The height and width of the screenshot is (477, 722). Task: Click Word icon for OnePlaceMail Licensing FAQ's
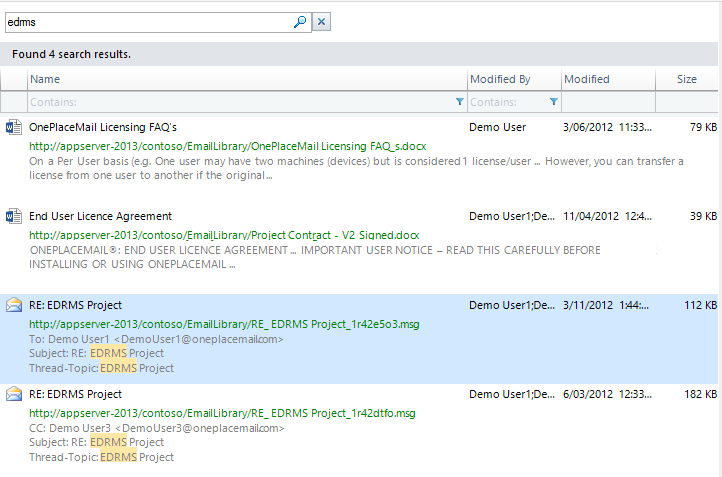tap(14, 128)
